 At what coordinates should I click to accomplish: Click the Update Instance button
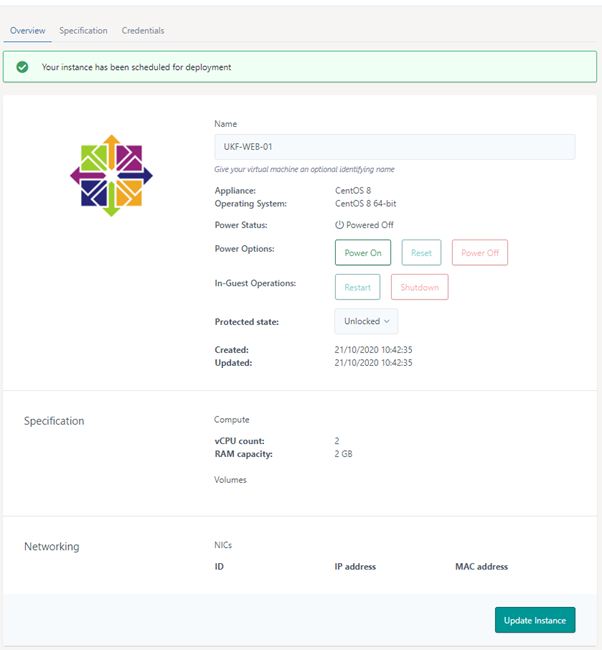pos(534,620)
